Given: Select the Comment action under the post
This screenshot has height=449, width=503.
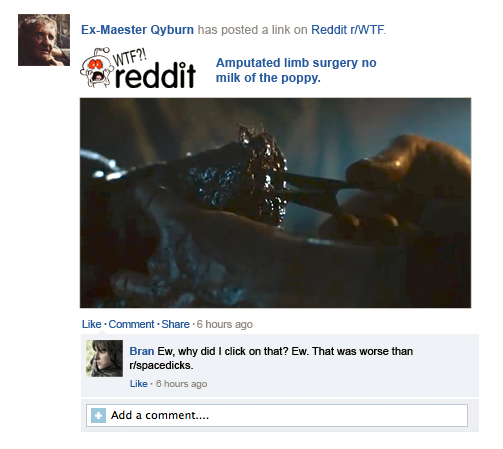Looking at the screenshot, I should tap(131, 324).
